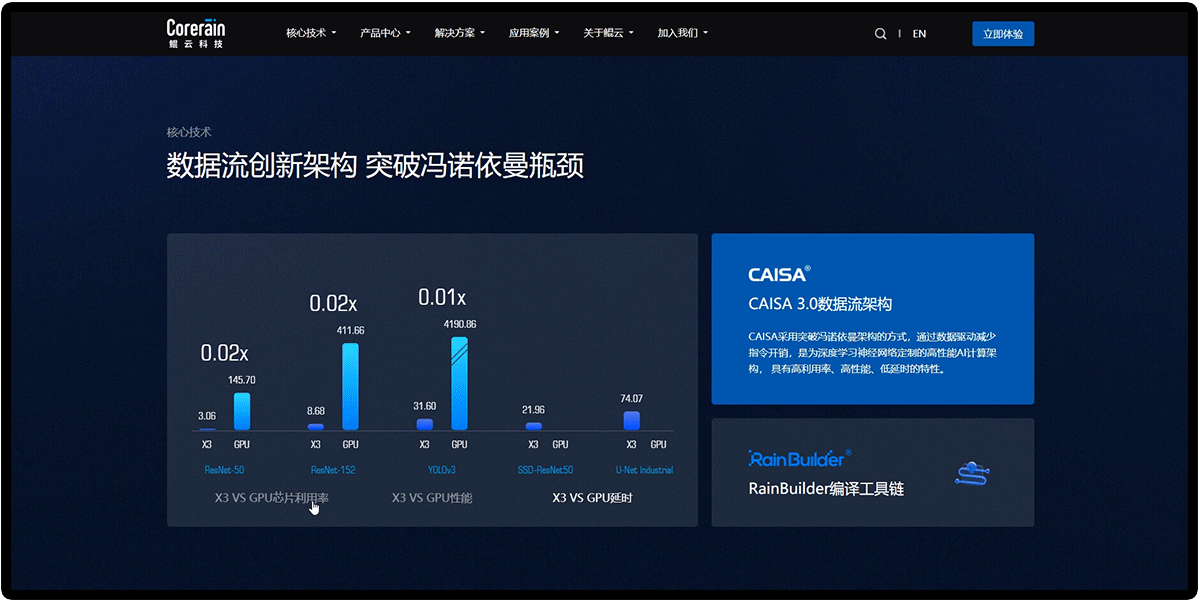
Task: Switch language to EN
Action: pyautogui.click(x=919, y=34)
